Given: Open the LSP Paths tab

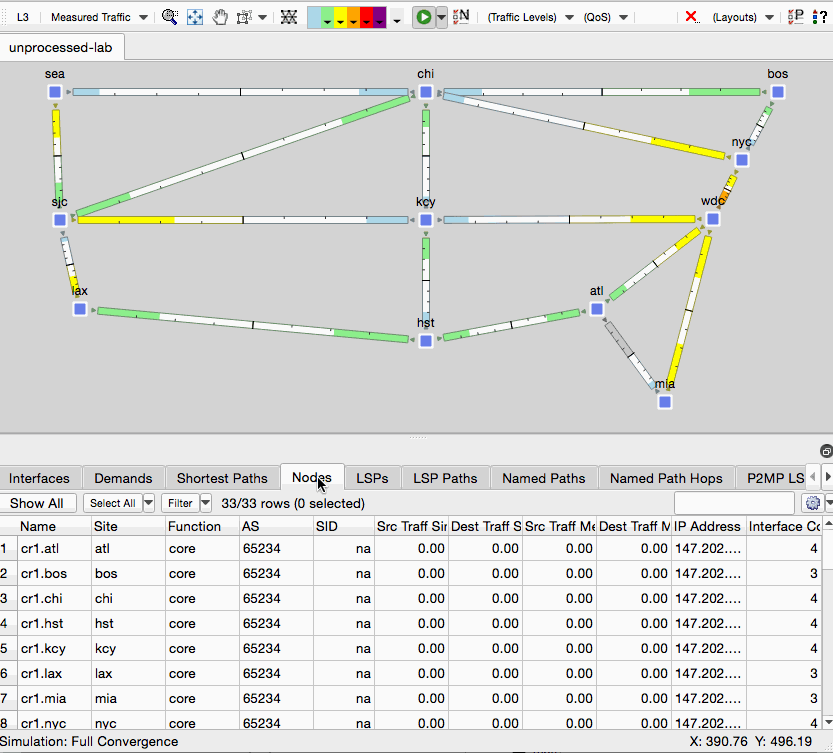Looking at the screenshot, I should pos(445,478).
